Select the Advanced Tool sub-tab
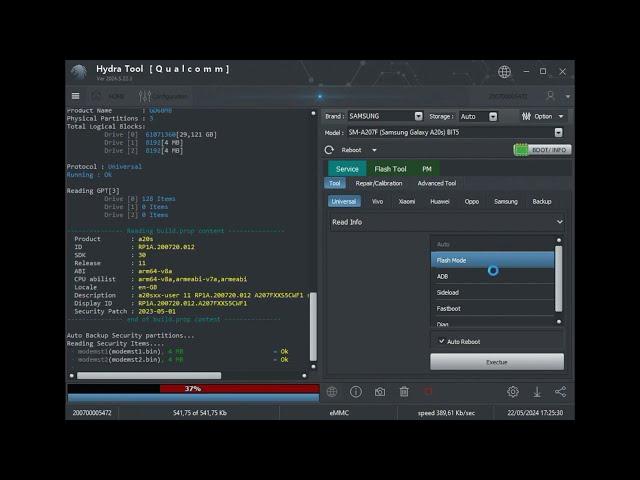 pyautogui.click(x=437, y=183)
